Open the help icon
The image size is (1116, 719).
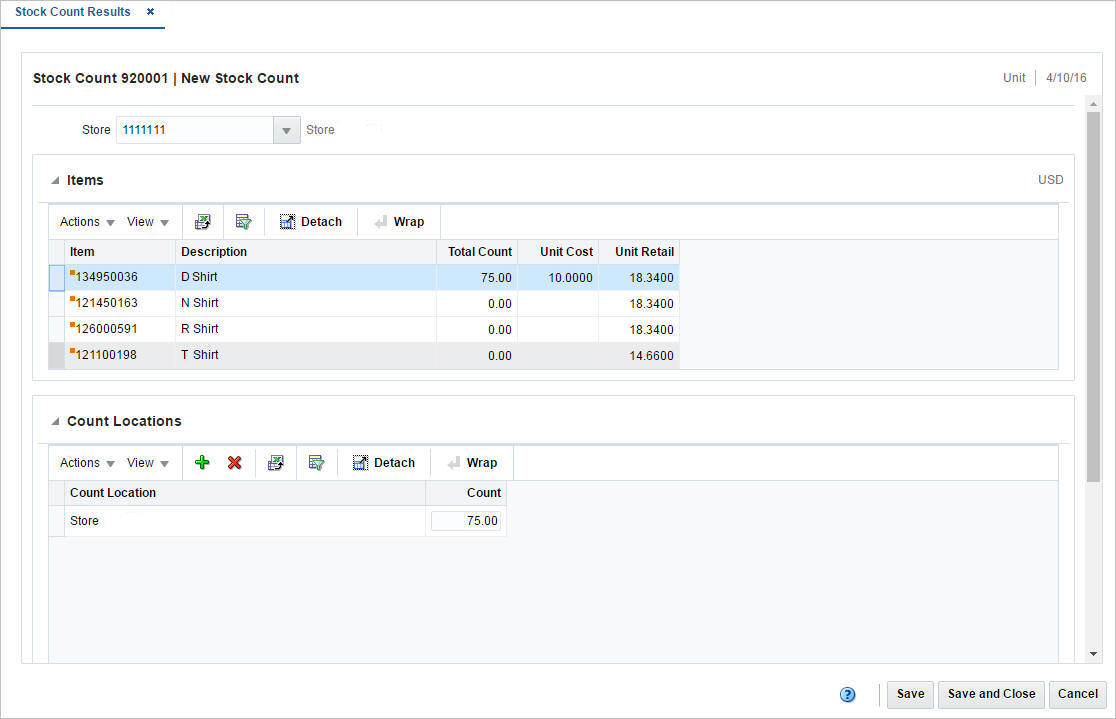(x=847, y=694)
